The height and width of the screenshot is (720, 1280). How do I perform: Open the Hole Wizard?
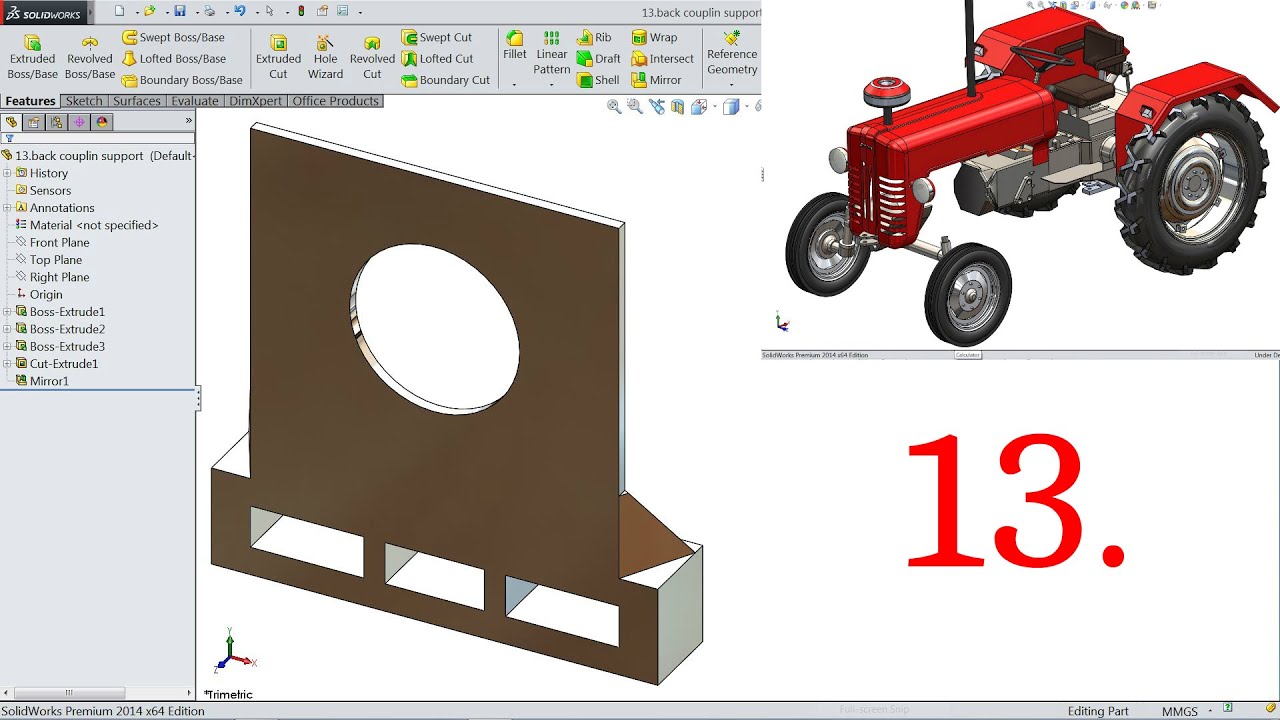(325, 57)
